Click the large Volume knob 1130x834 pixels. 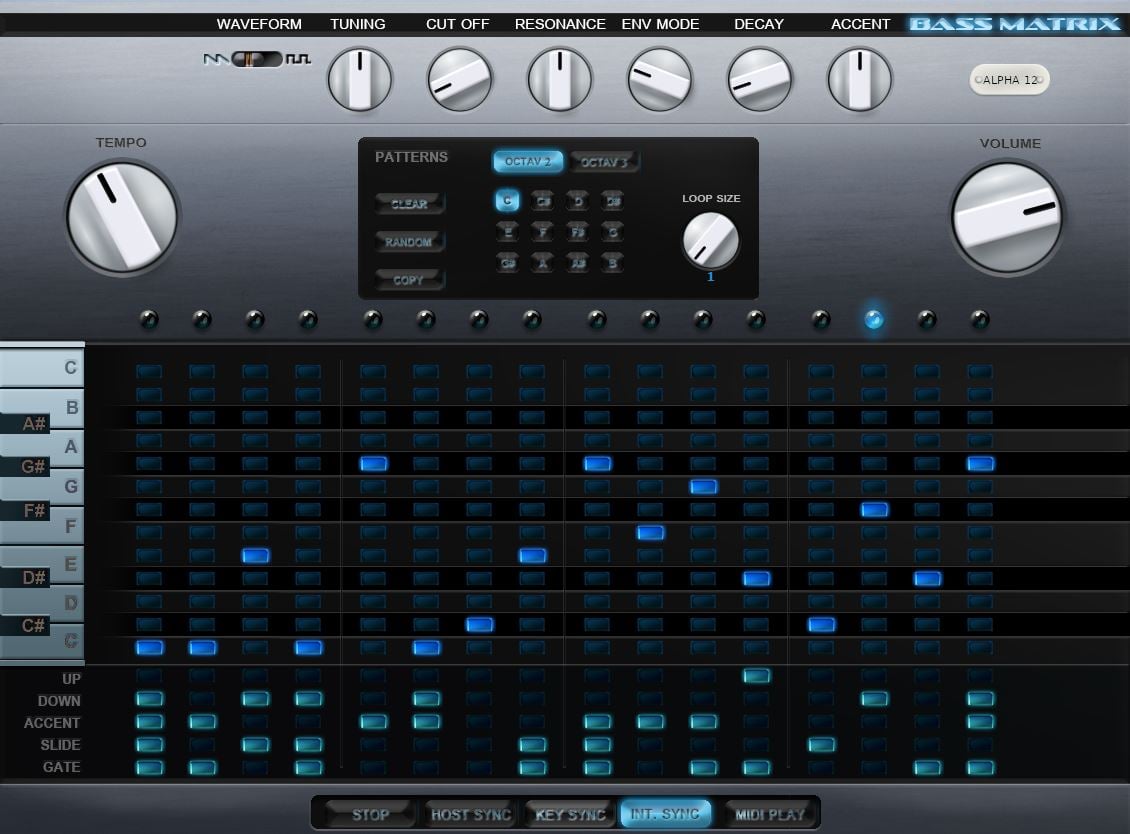(1006, 217)
